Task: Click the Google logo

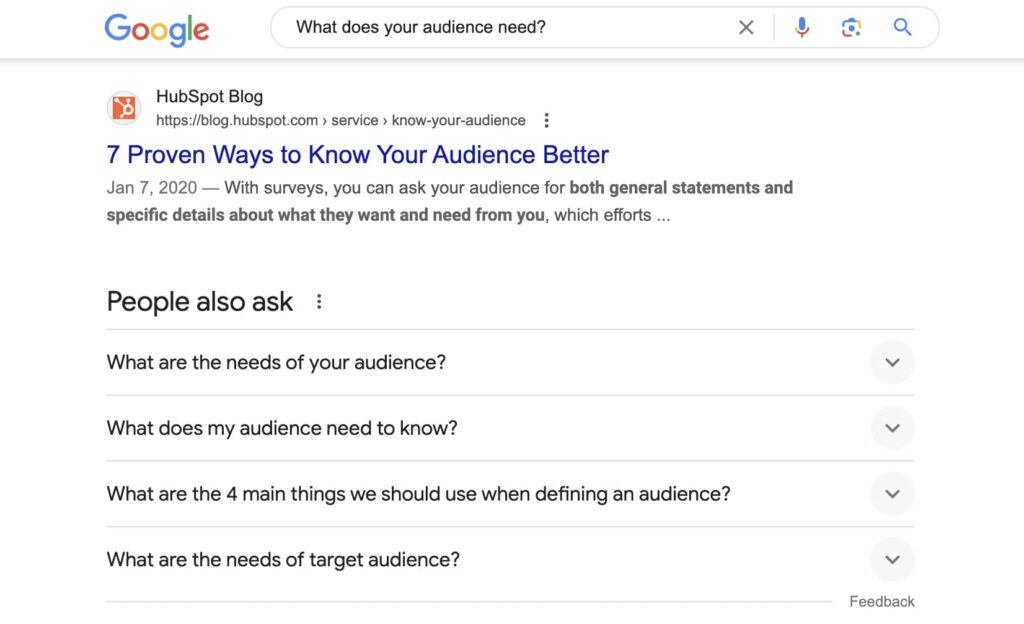Action: (157, 29)
